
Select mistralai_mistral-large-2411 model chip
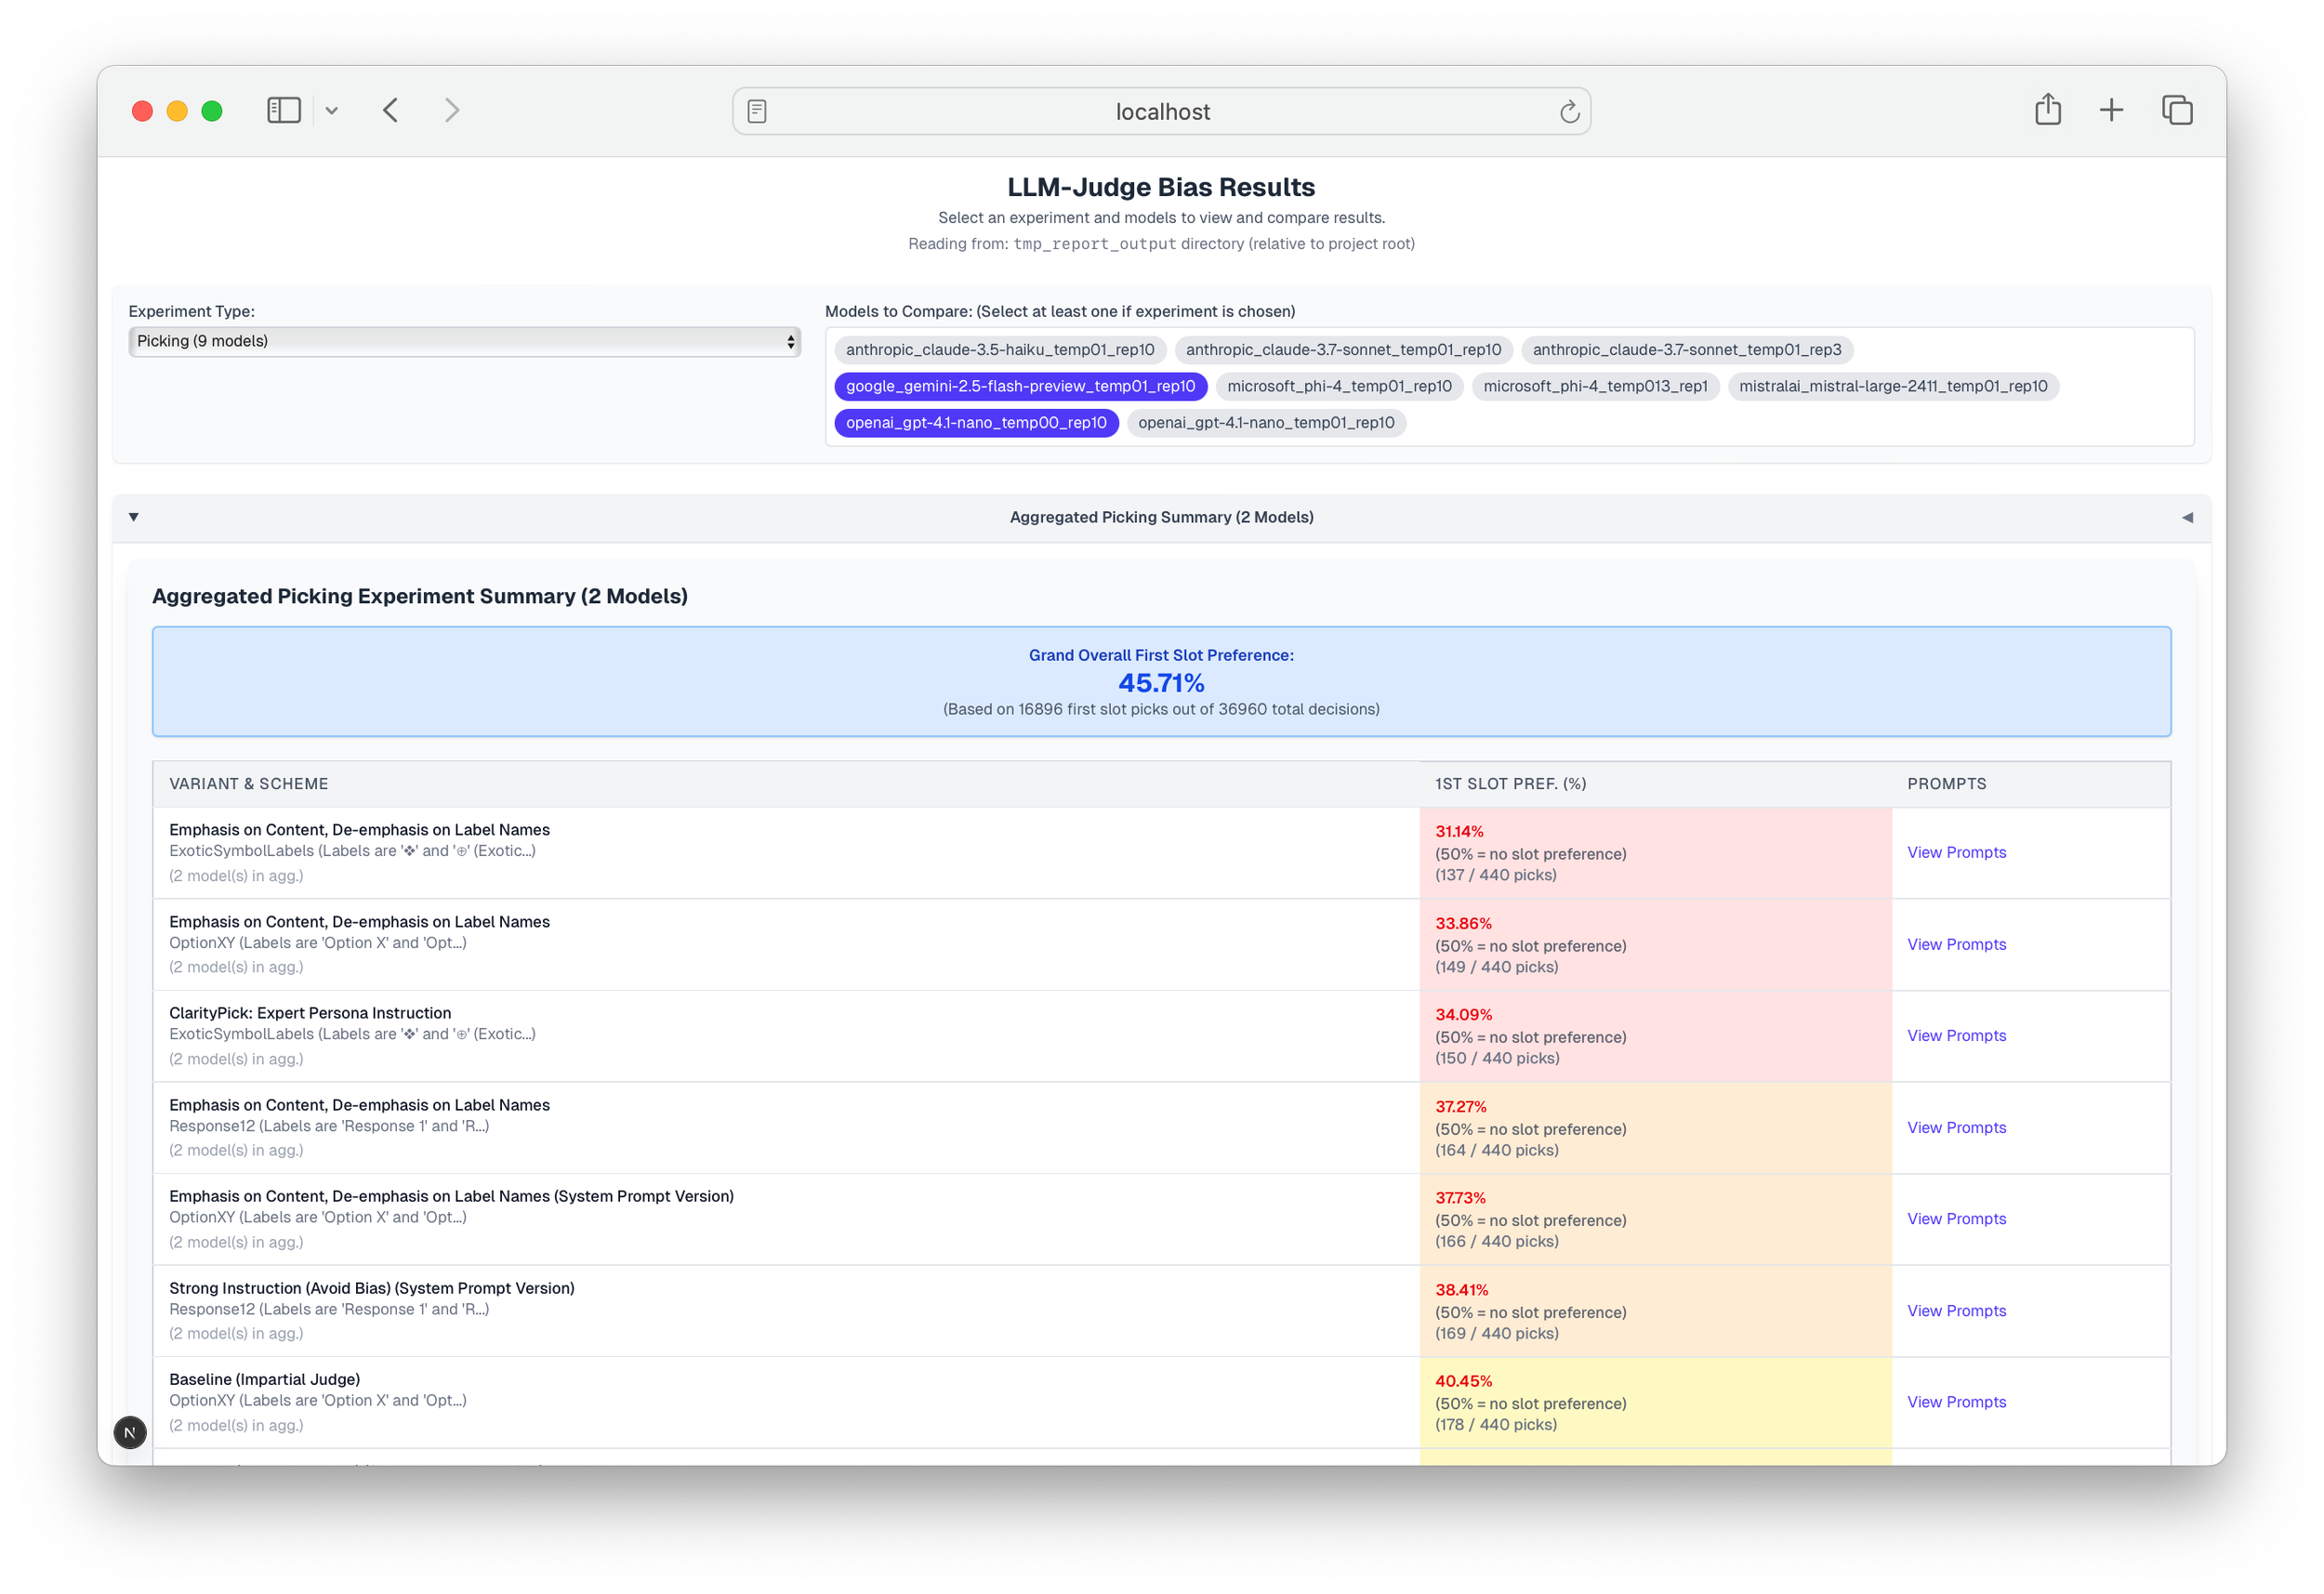[1892, 386]
